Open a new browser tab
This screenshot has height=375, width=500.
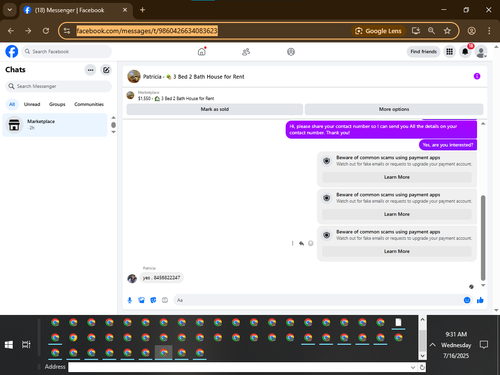pyautogui.click(x=142, y=10)
